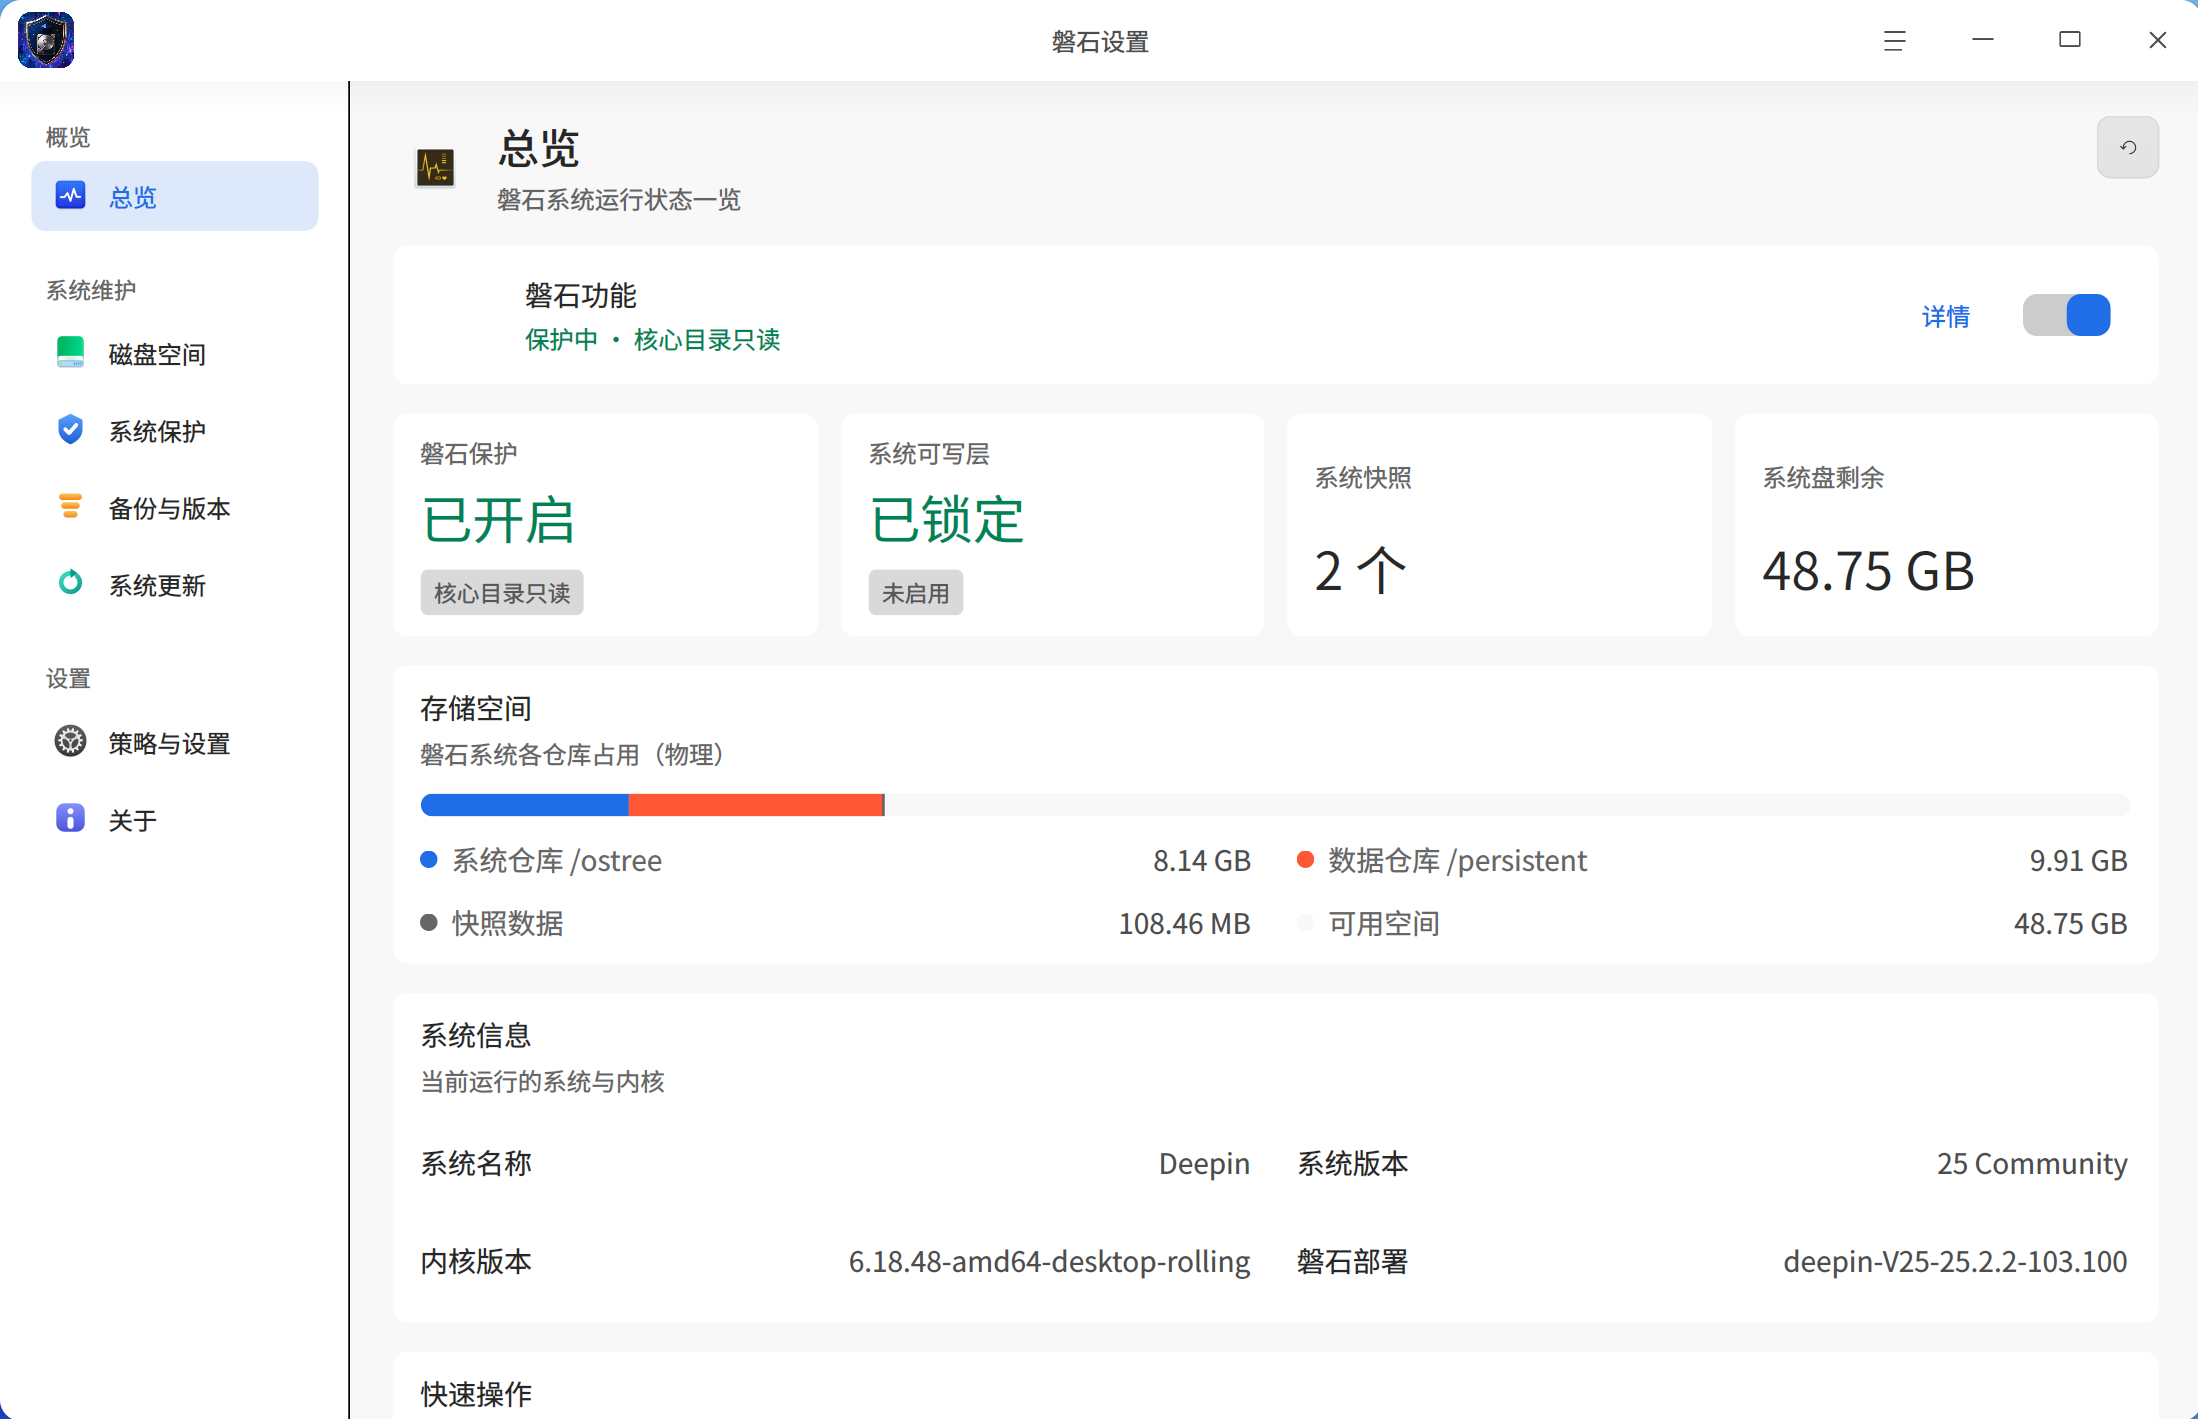Click the 2 个 snapshot count
Image resolution: width=2198 pixels, height=1419 pixels.
pos(1360,570)
